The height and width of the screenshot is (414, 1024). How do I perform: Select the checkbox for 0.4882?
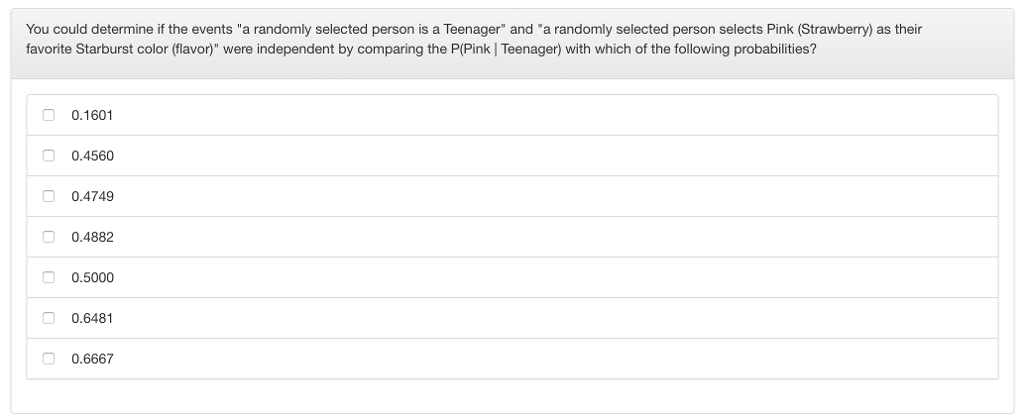(x=48, y=237)
